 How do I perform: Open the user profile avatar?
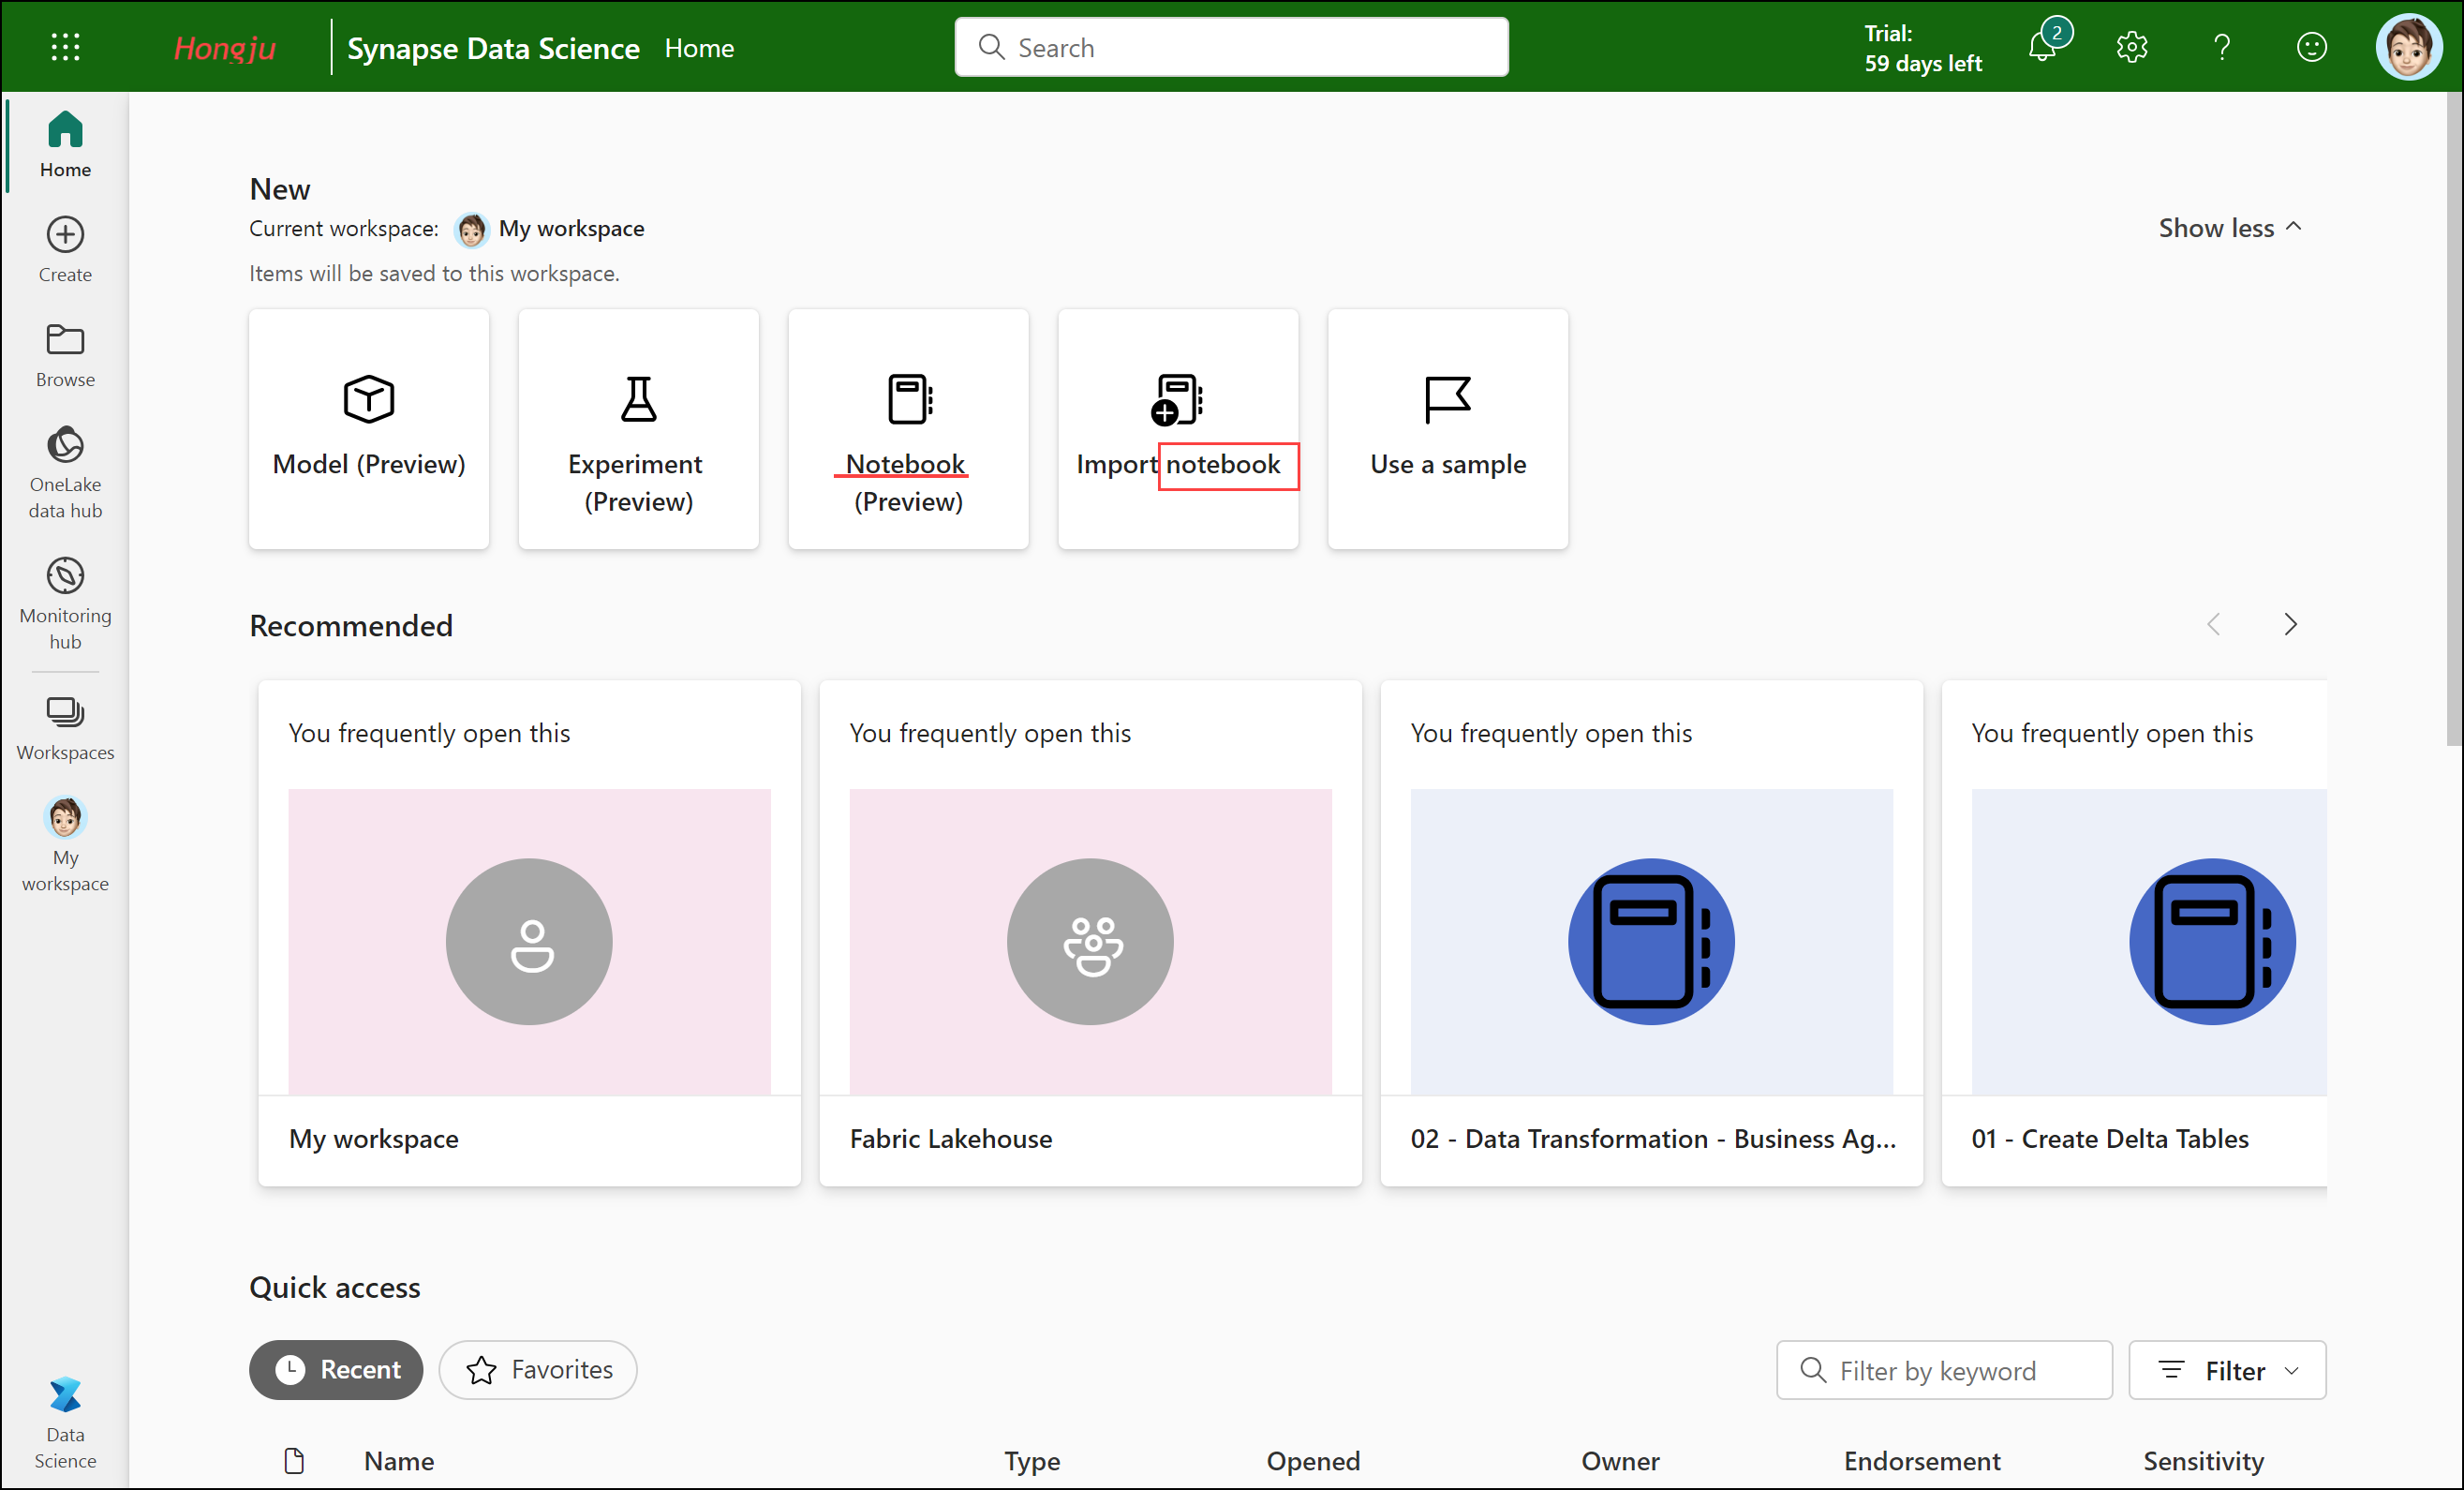2409,46
